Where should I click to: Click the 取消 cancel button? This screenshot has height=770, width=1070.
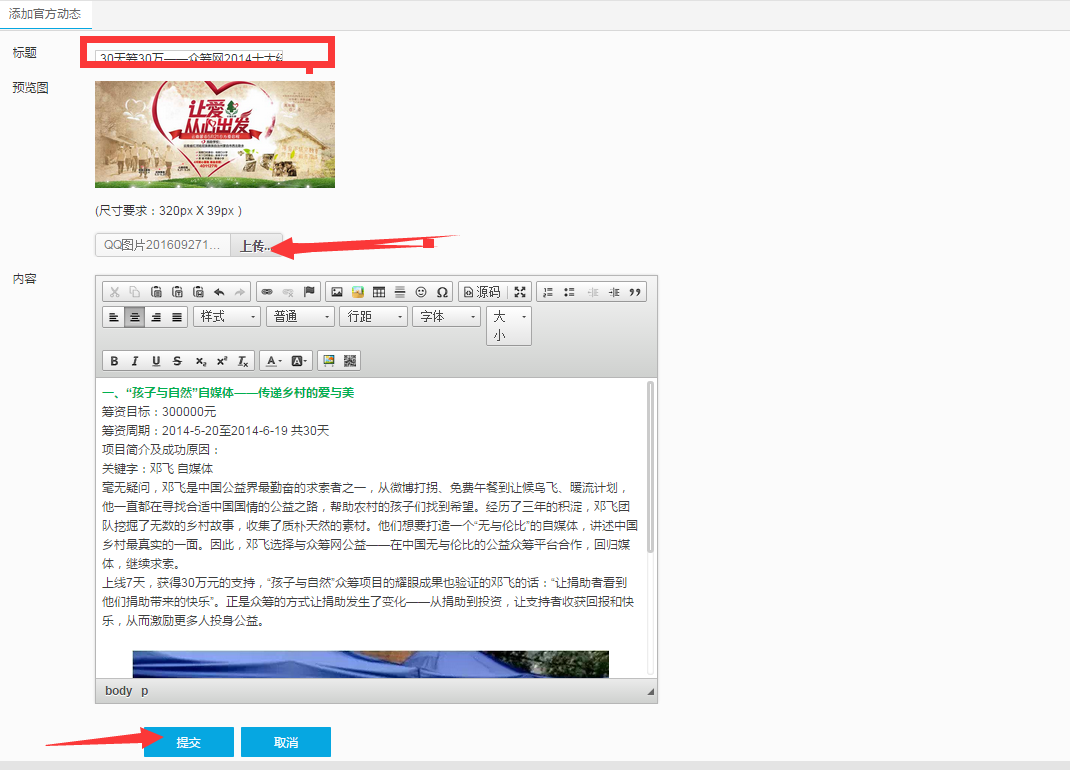(x=285, y=742)
